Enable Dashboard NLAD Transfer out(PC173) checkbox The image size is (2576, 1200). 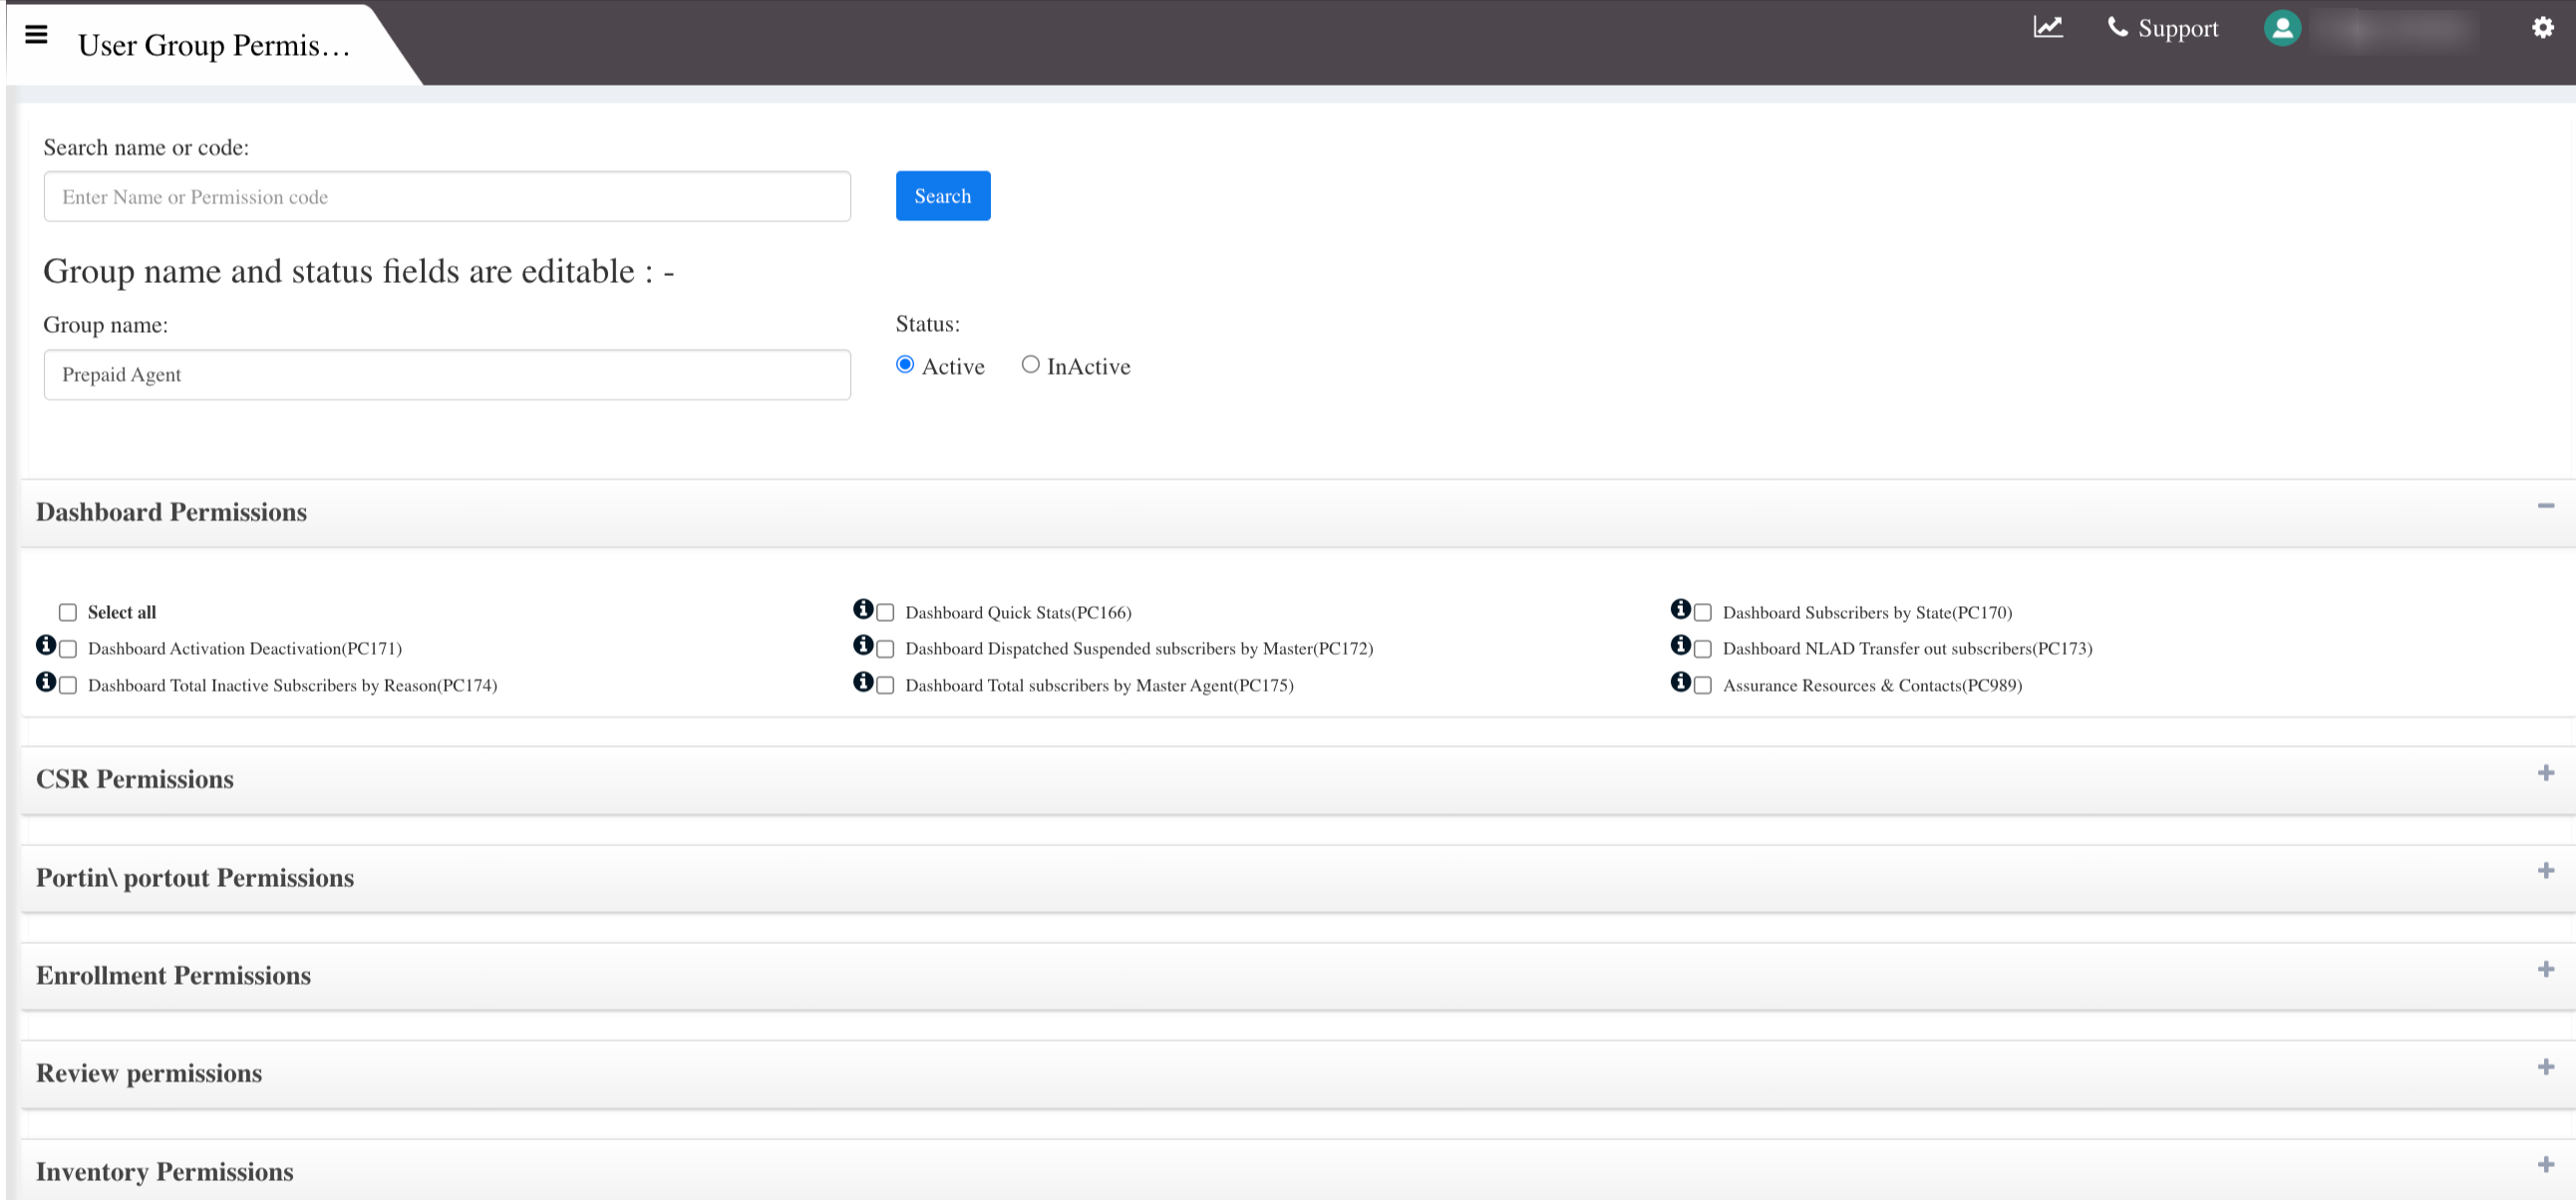(x=1703, y=649)
